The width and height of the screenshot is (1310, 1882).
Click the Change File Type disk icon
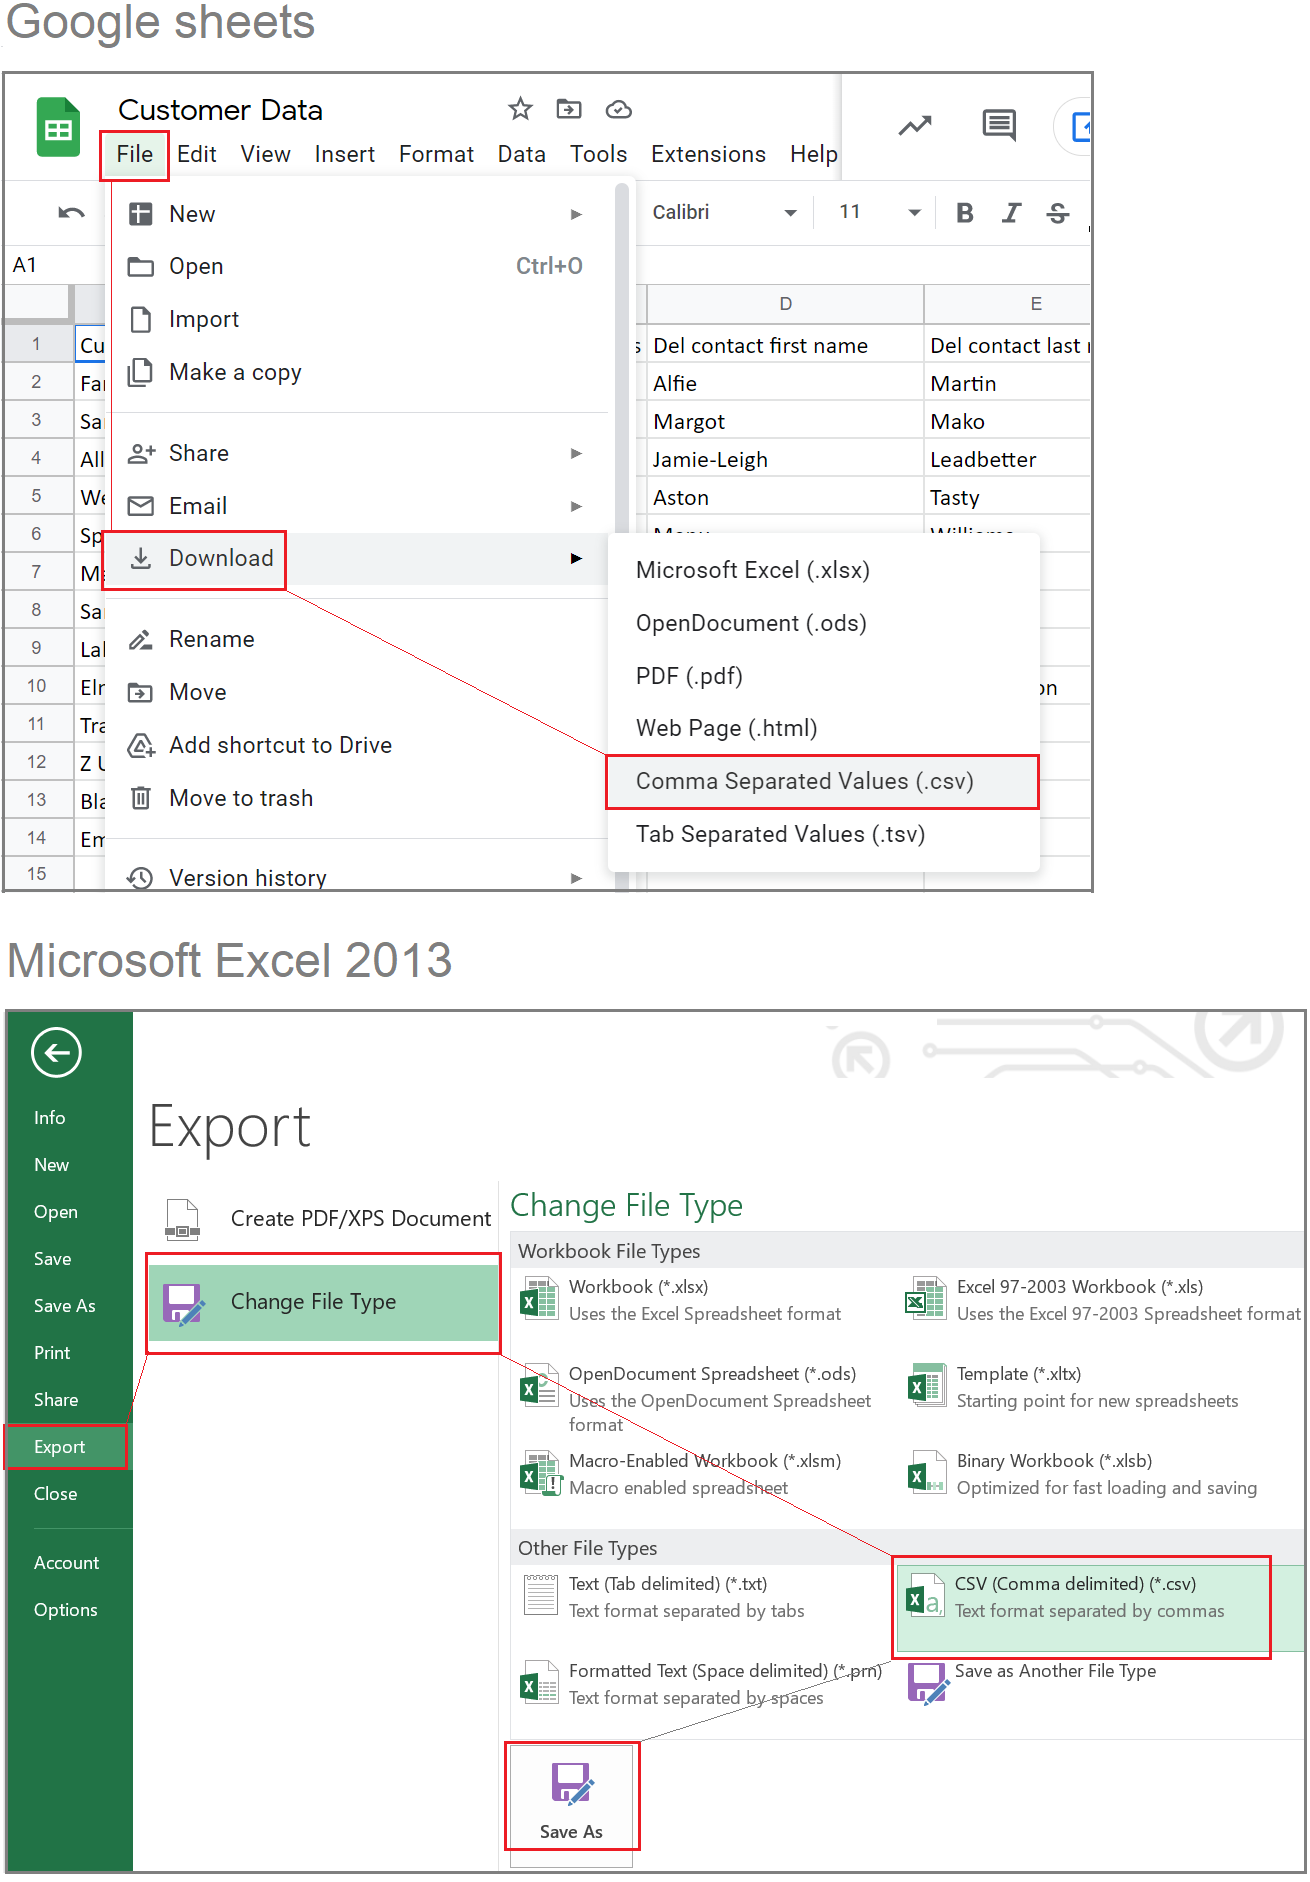coord(183,1304)
